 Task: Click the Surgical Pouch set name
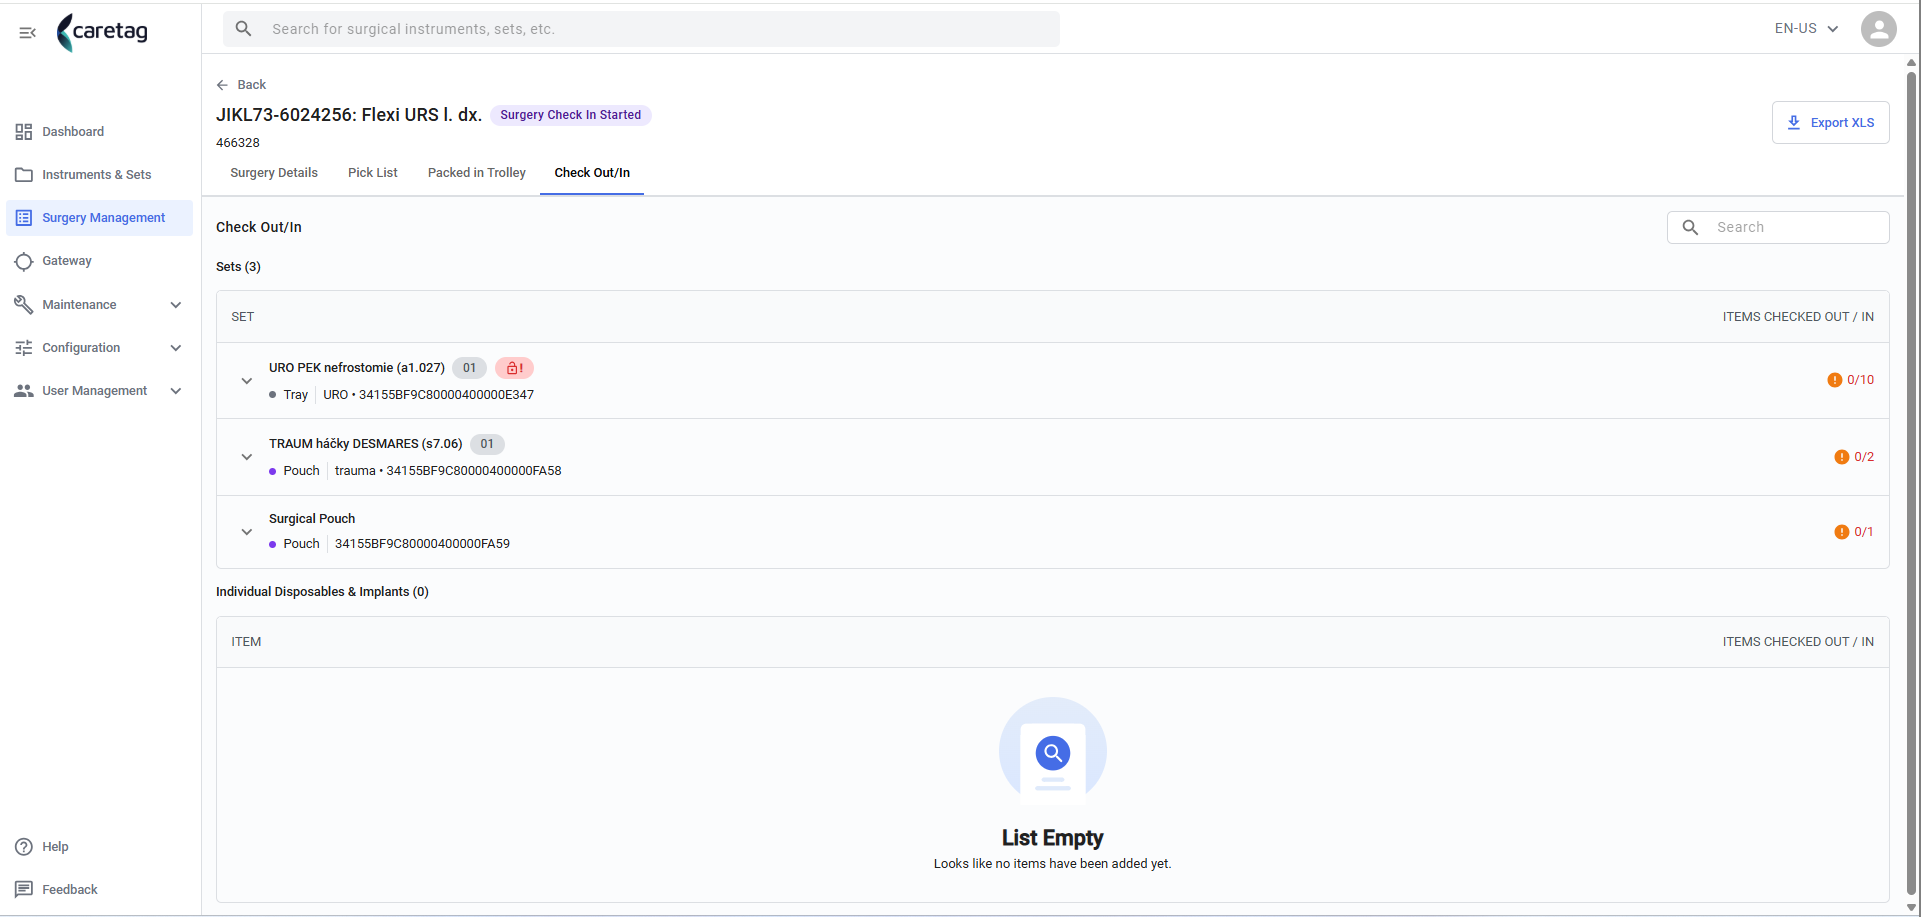312,519
